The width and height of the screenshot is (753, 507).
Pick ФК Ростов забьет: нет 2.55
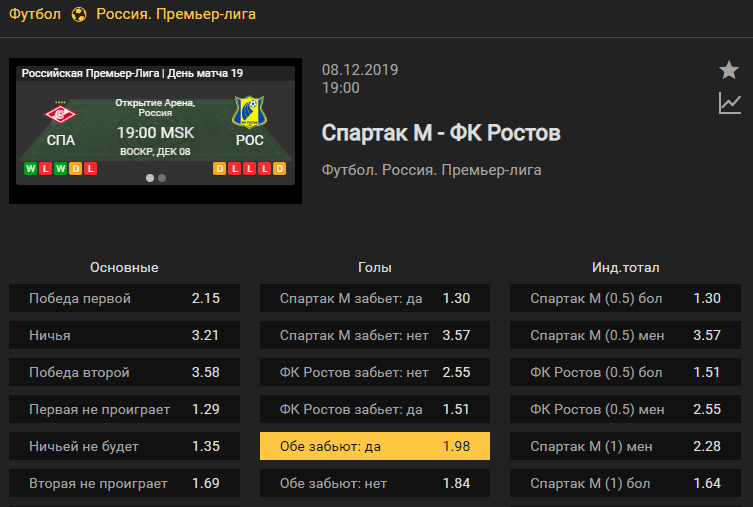[375, 372]
